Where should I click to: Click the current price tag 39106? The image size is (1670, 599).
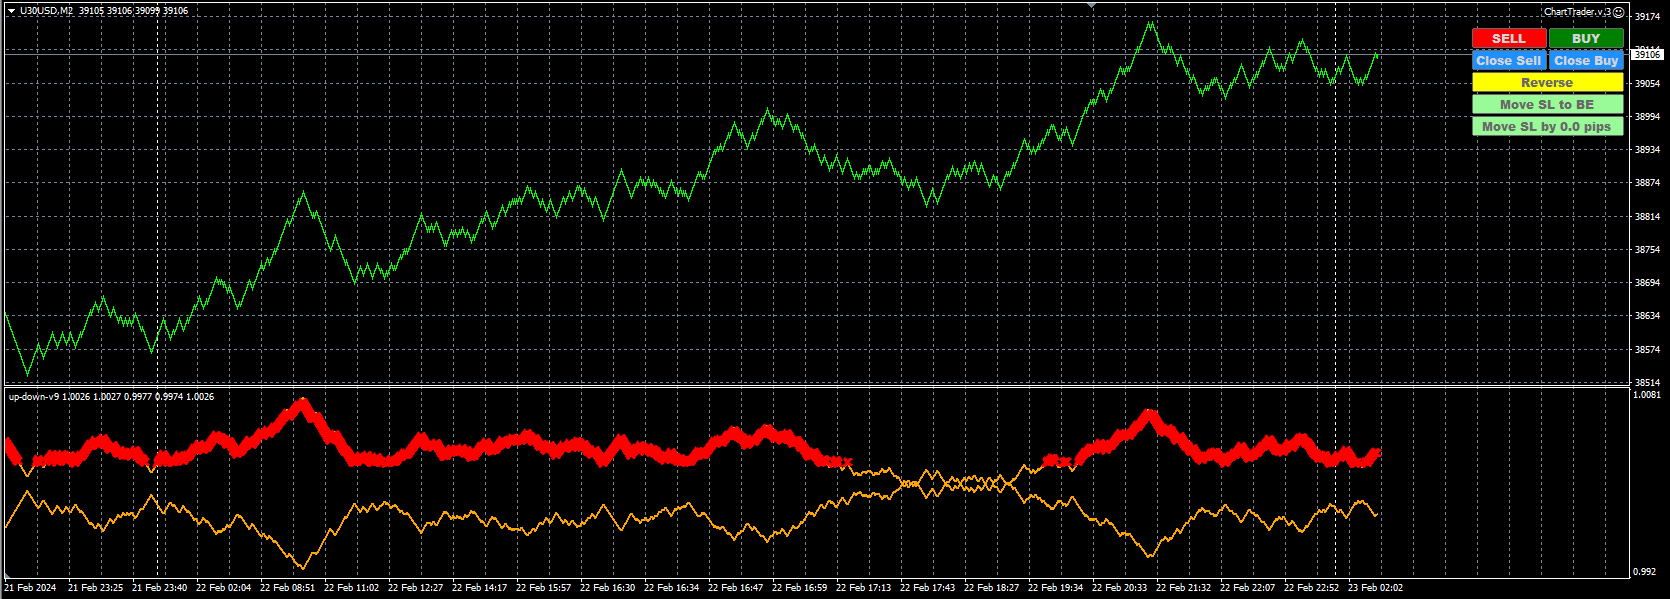[1648, 55]
